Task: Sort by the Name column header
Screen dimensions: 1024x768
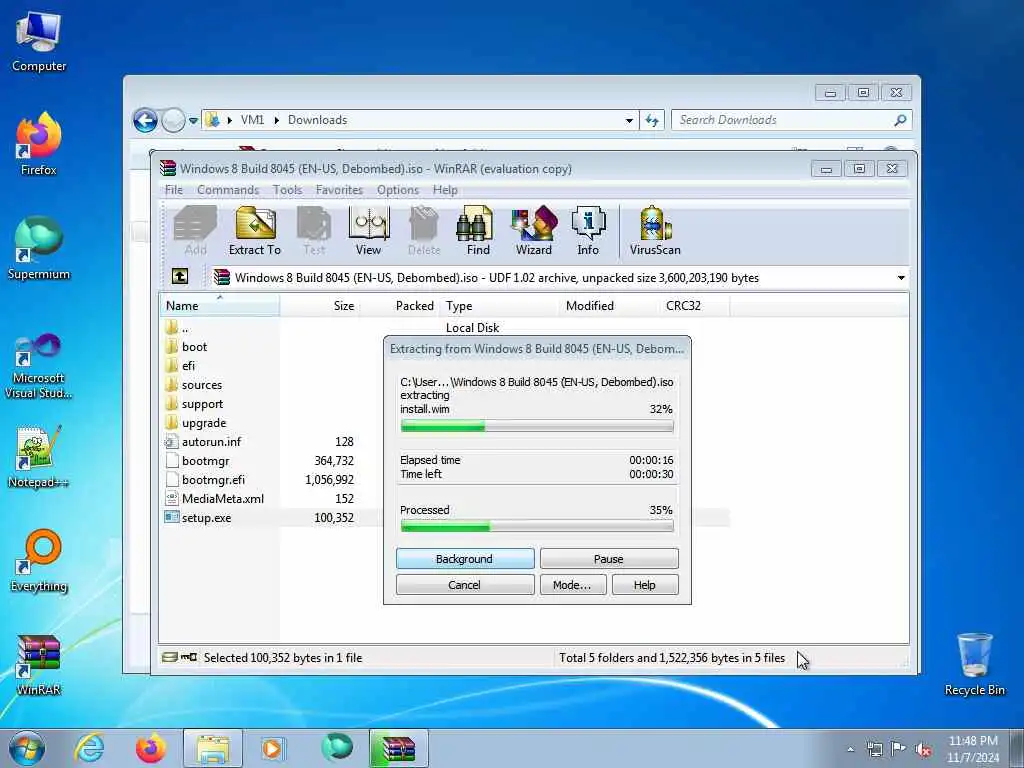Action: (219, 306)
